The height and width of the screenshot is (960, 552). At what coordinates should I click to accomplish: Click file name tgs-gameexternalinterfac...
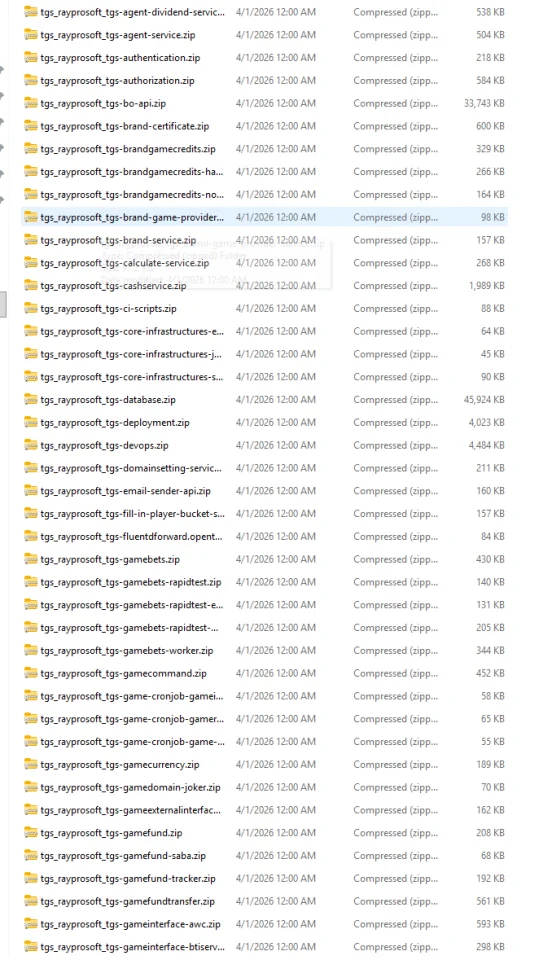pos(131,810)
